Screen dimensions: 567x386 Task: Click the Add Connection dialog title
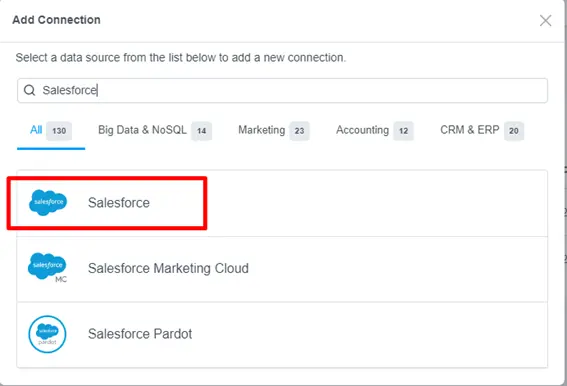pos(56,20)
